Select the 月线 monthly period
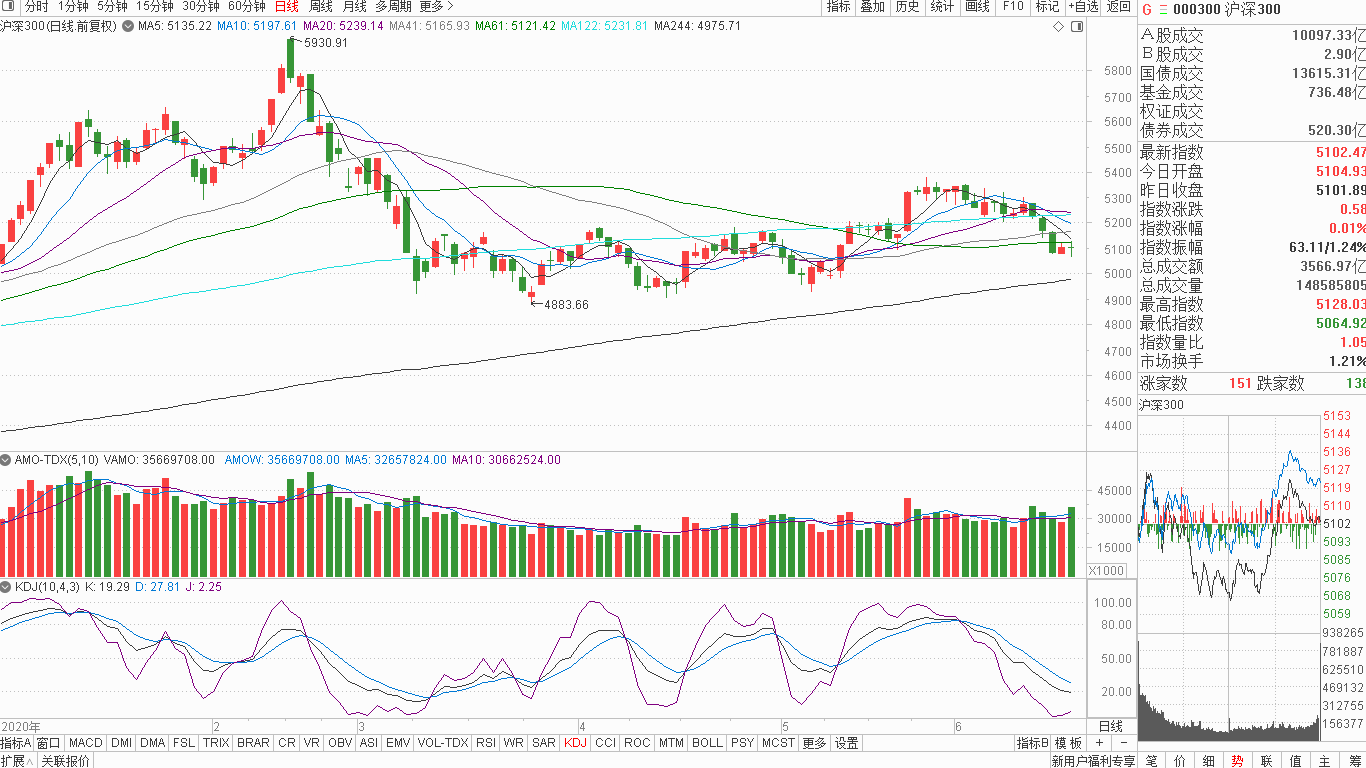Image resolution: width=1366 pixels, height=768 pixels. pyautogui.click(x=354, y=7)
